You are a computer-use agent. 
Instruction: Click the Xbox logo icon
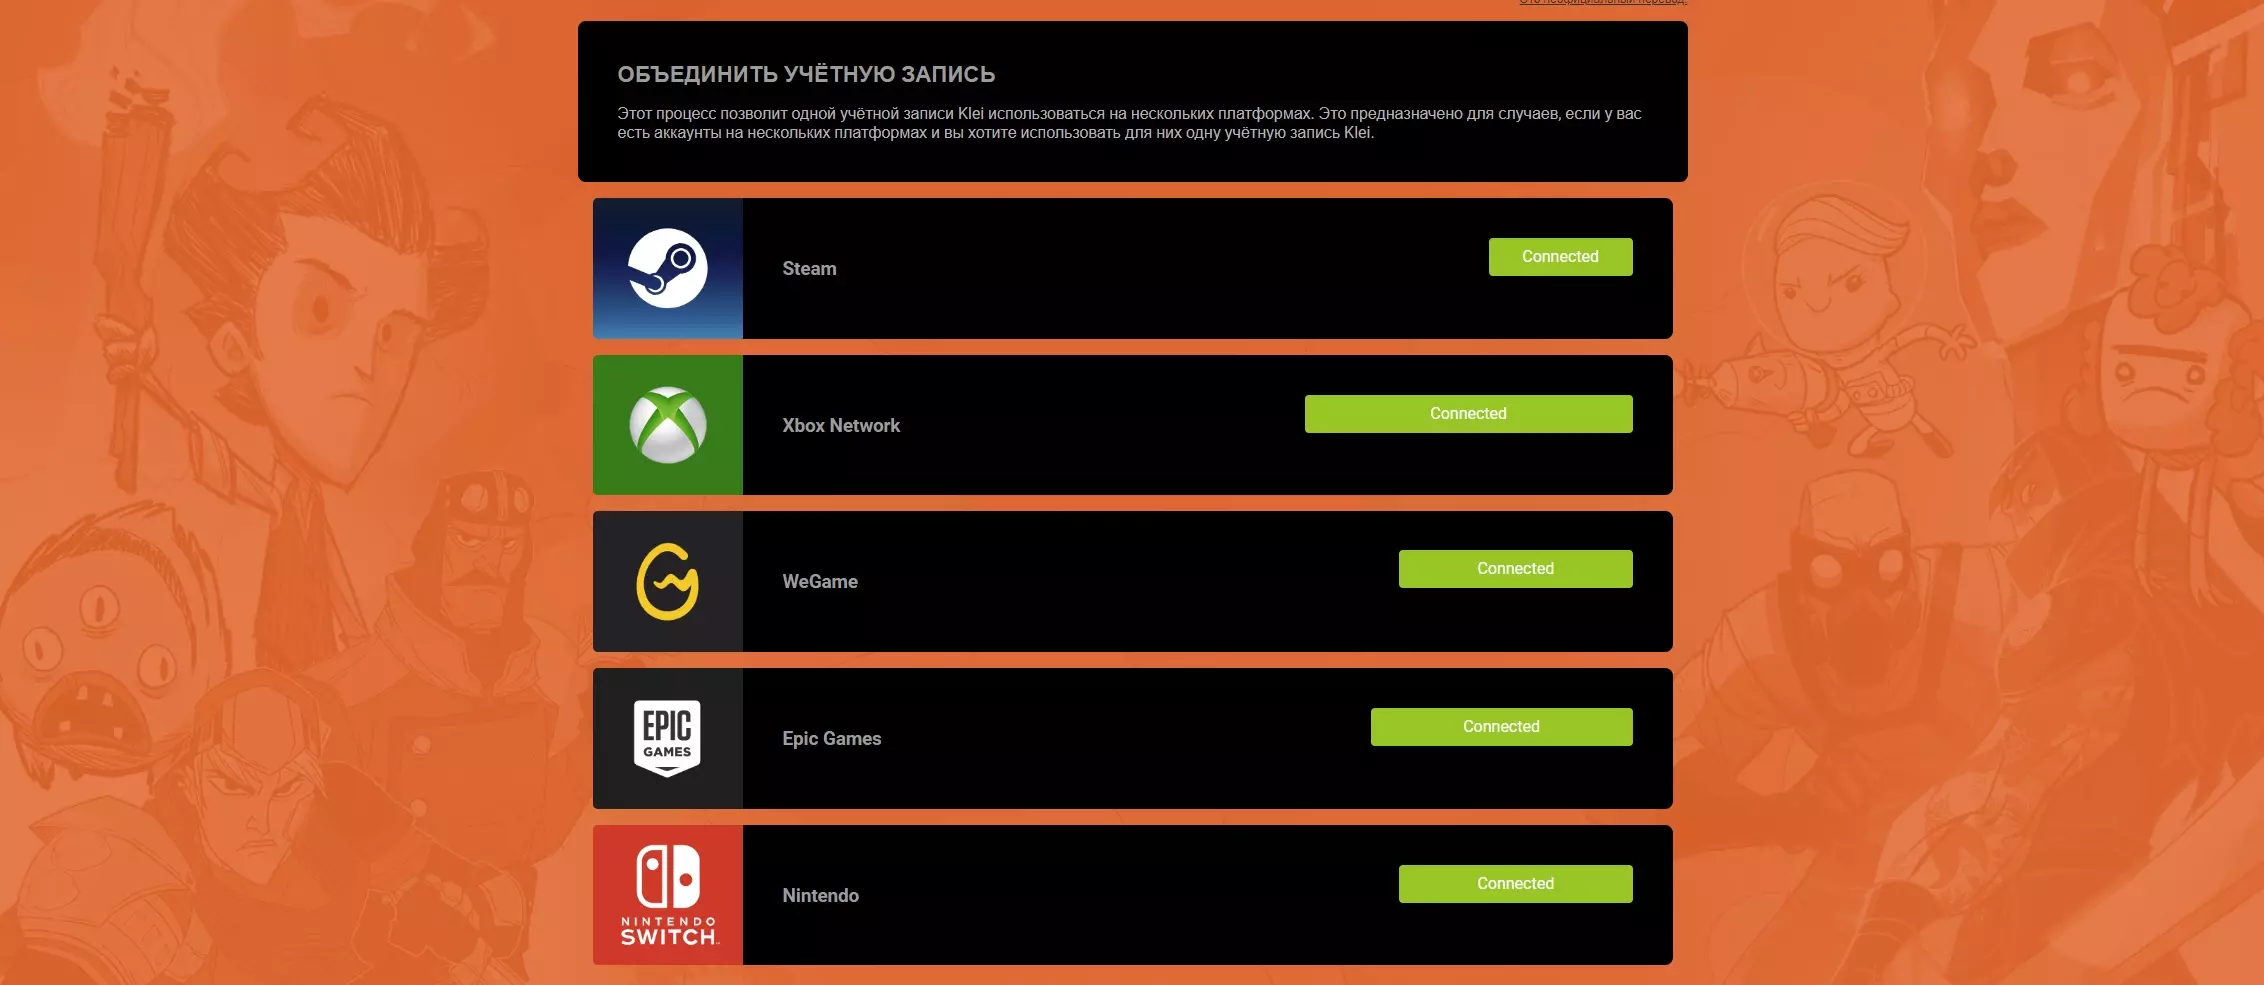click(x=668, y=425)
